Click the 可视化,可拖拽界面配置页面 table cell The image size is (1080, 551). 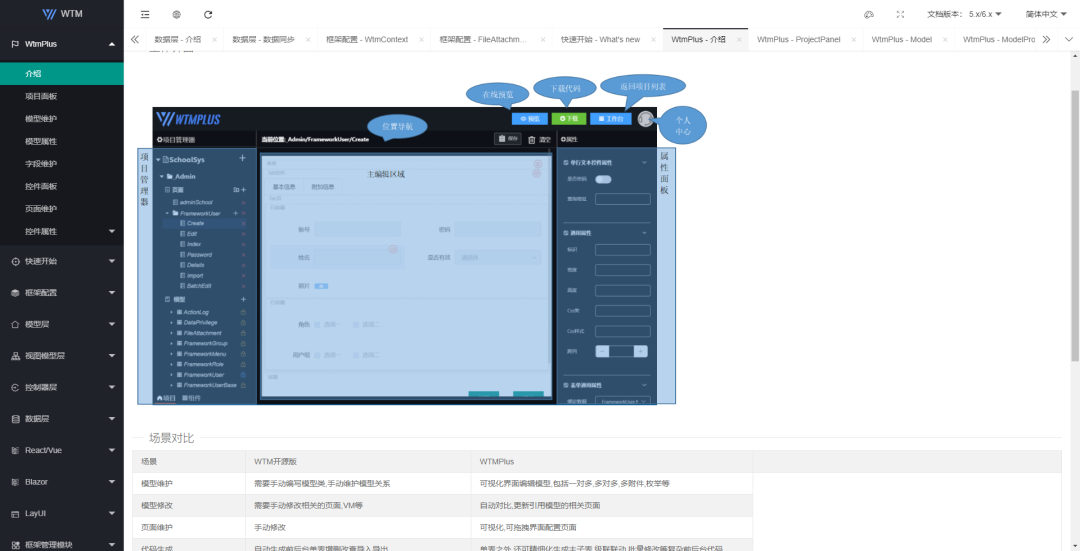point(612,528)
